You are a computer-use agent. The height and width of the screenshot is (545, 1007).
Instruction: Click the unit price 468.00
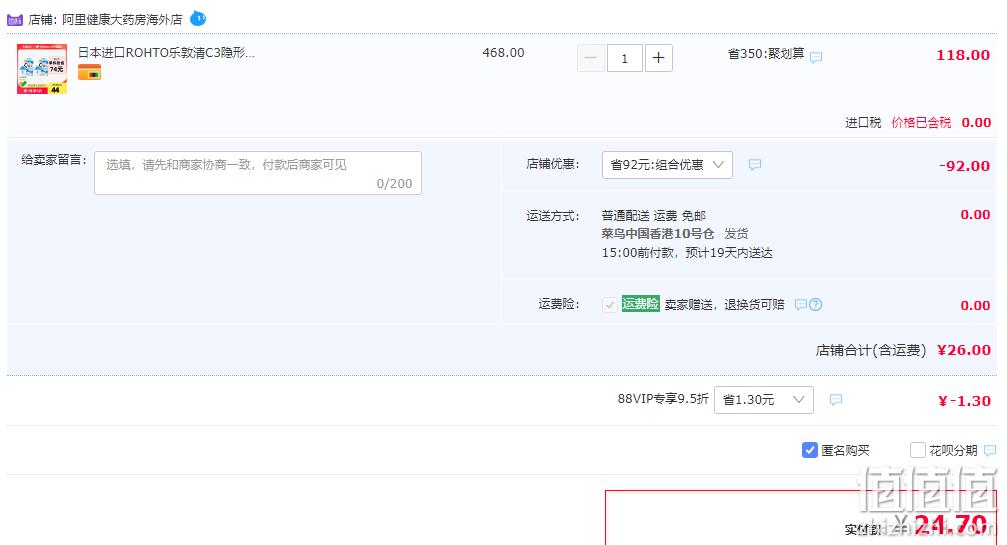tap(504, 53)
